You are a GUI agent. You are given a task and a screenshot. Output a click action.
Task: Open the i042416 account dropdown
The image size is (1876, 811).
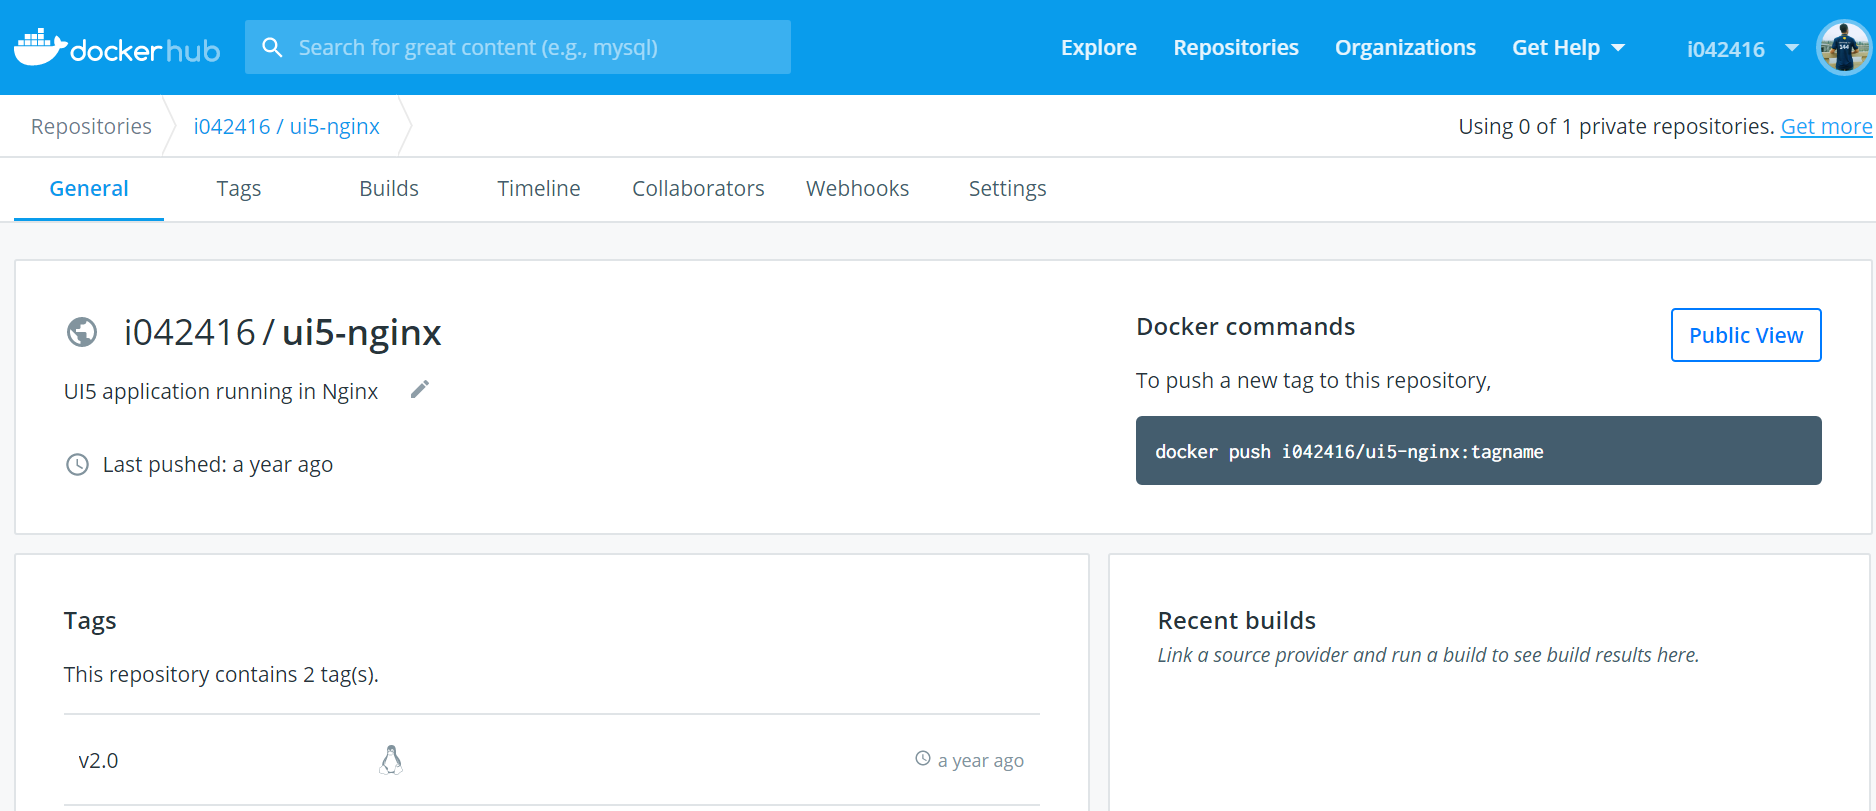1743,49
